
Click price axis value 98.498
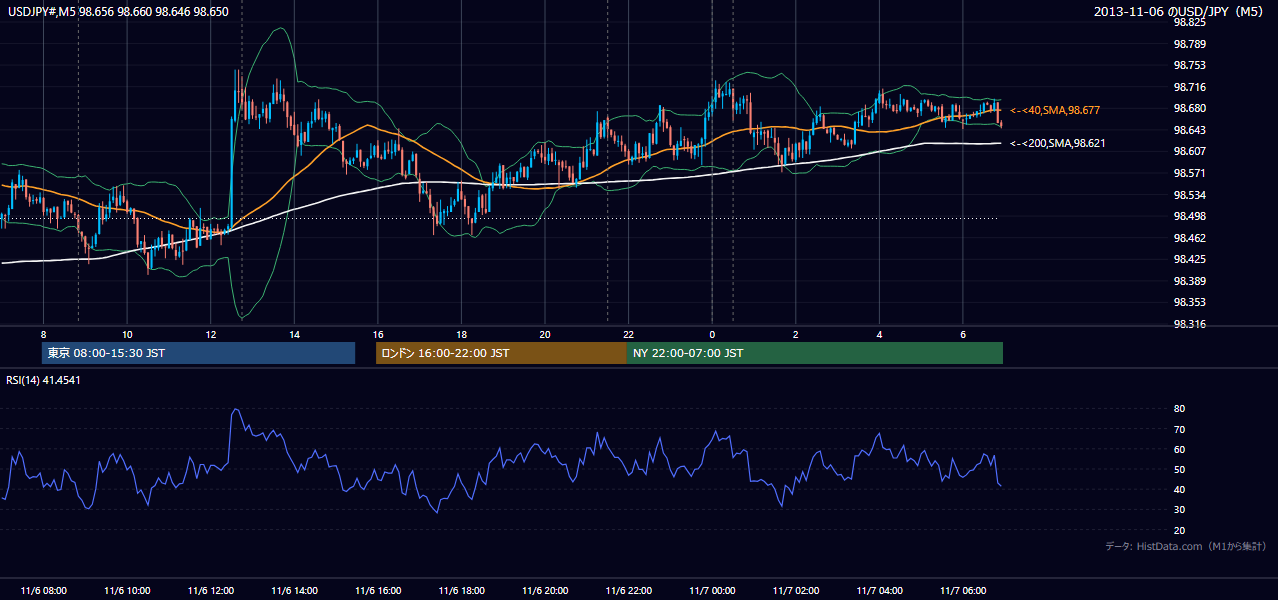1190,216
